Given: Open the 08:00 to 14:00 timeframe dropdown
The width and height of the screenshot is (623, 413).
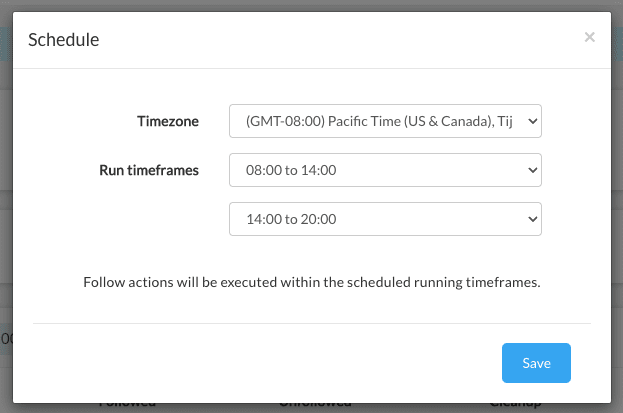Looking at the screenshot, I should [385, 170].
